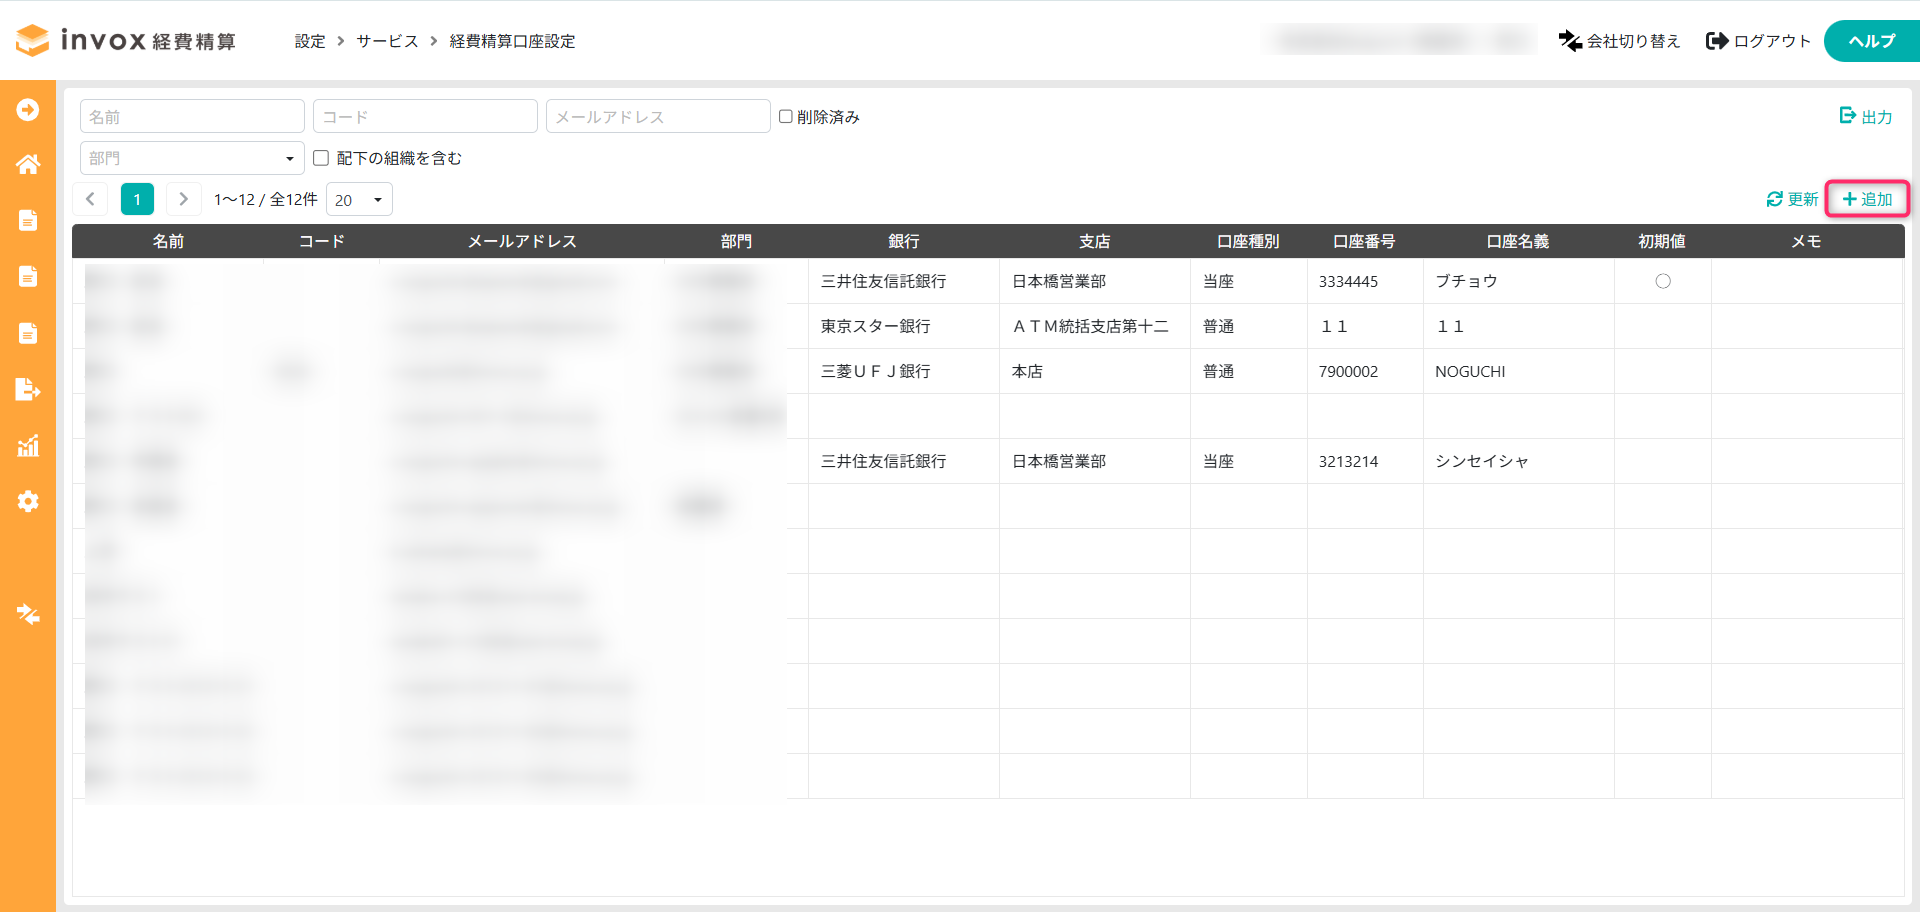Navigate to 設定 breadcrumb
This screenshot has height=912, width=1920.
(310, 41)
